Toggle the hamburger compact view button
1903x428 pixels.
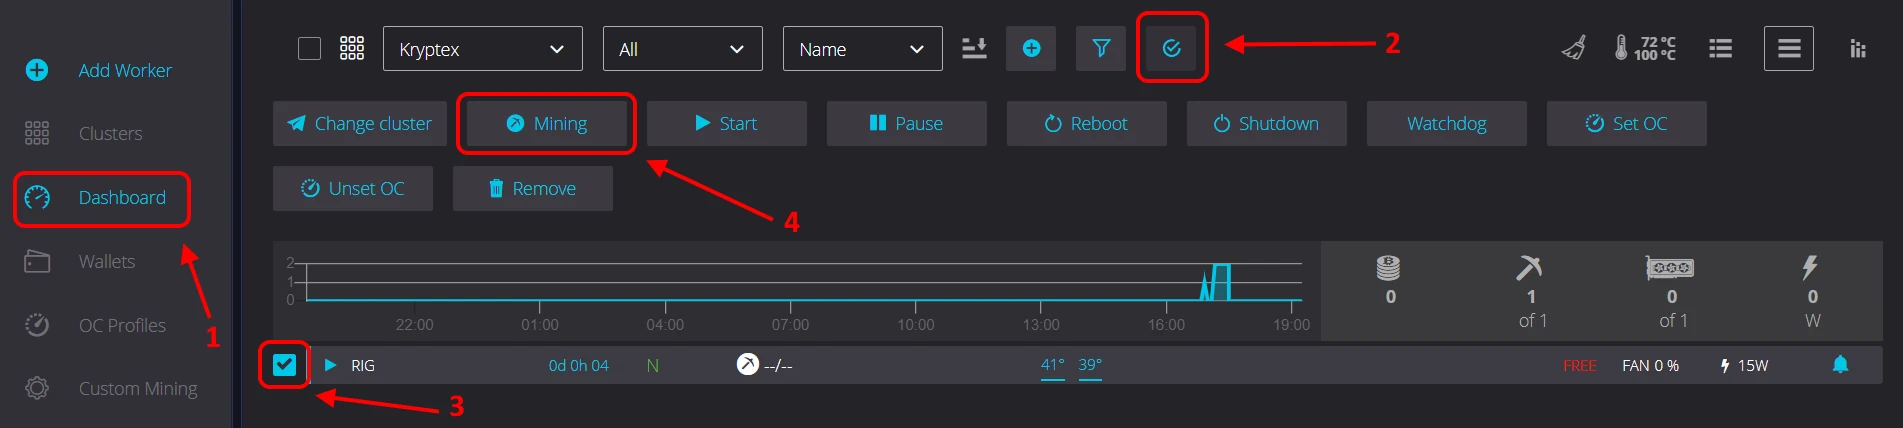tap(1788, 49)
